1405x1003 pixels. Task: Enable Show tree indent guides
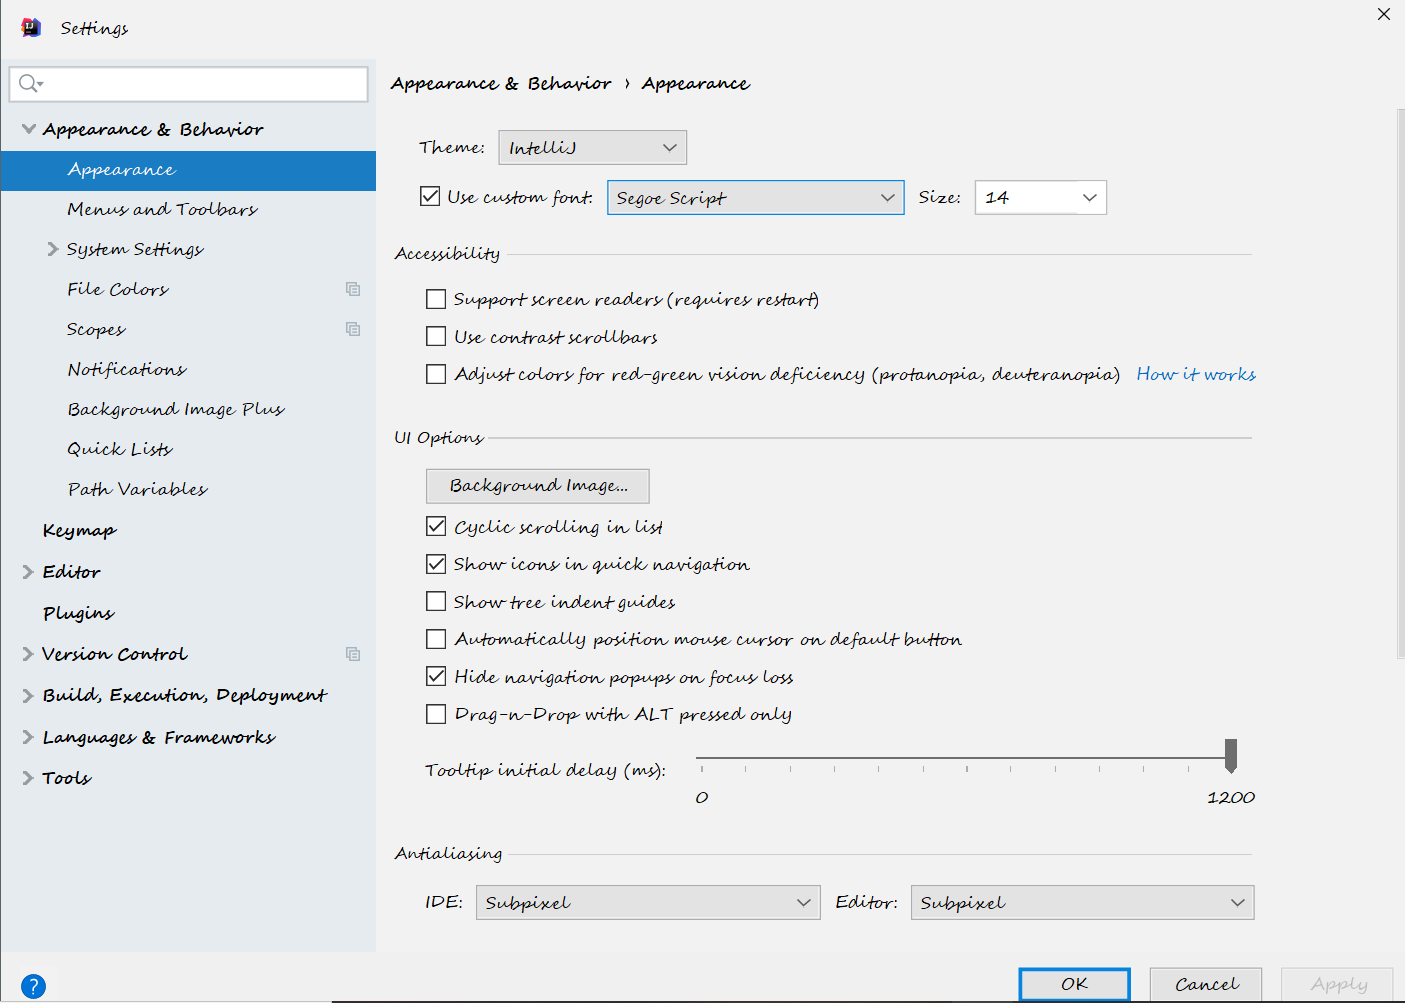pos(436,601)
